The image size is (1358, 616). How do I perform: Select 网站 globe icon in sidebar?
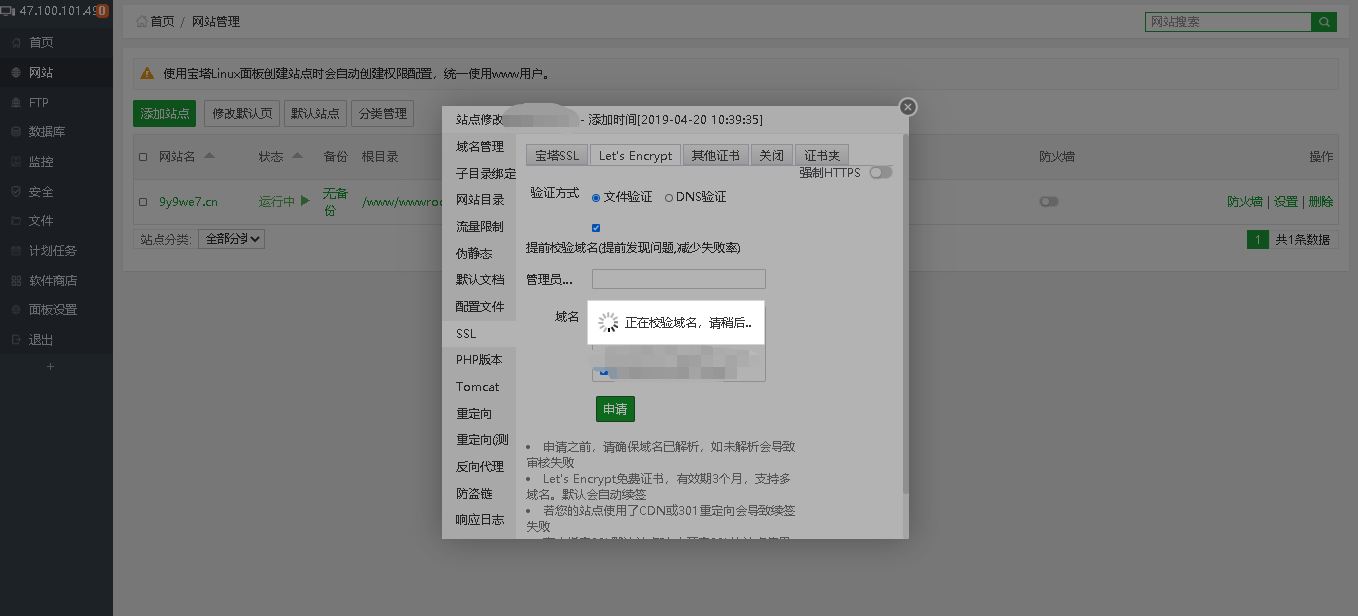pyautogui.click(x=16, y=73)
